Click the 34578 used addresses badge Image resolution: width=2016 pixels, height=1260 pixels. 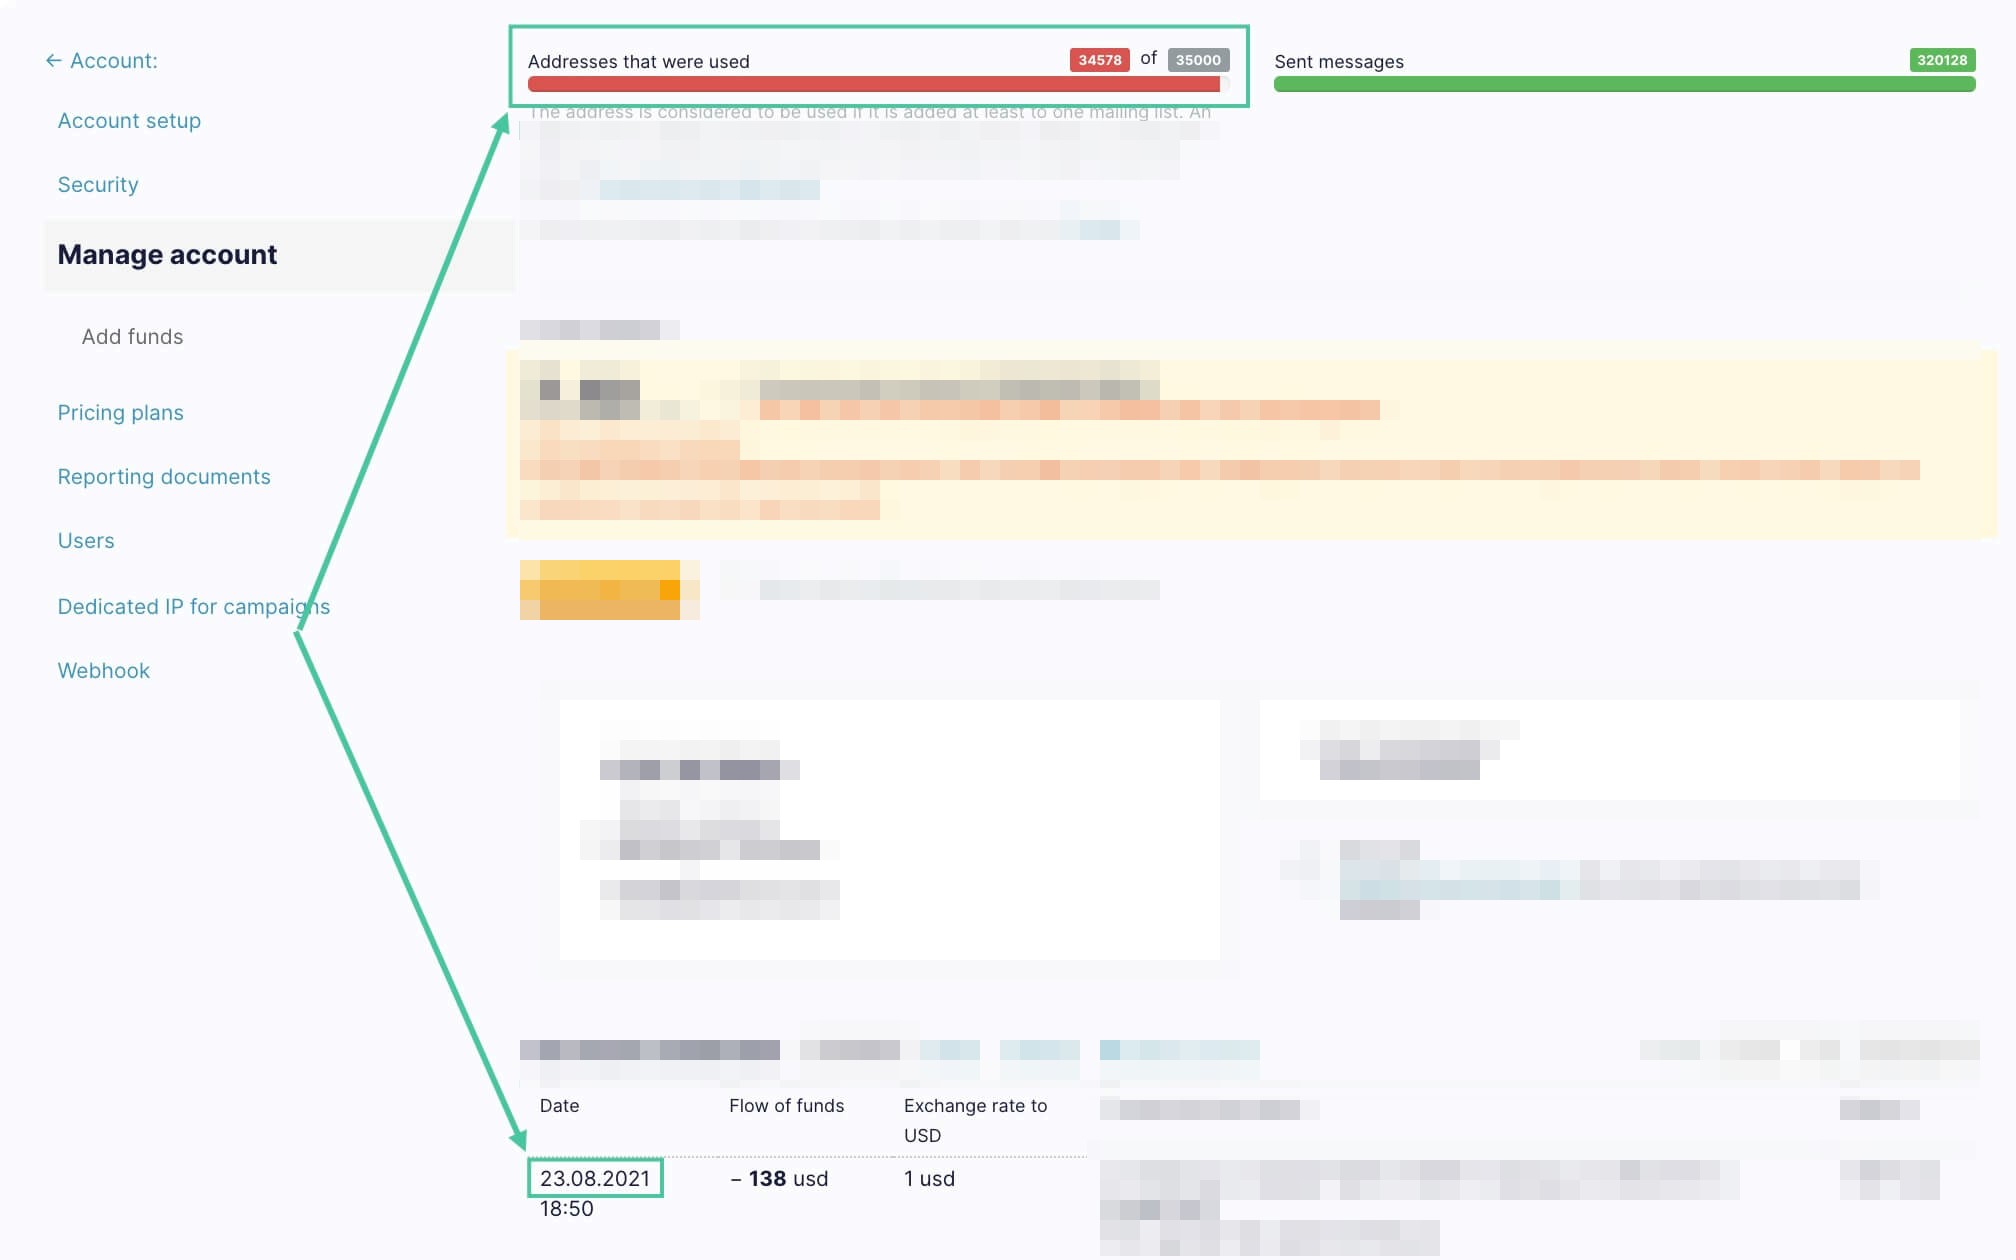click(x=1099, y=60)
